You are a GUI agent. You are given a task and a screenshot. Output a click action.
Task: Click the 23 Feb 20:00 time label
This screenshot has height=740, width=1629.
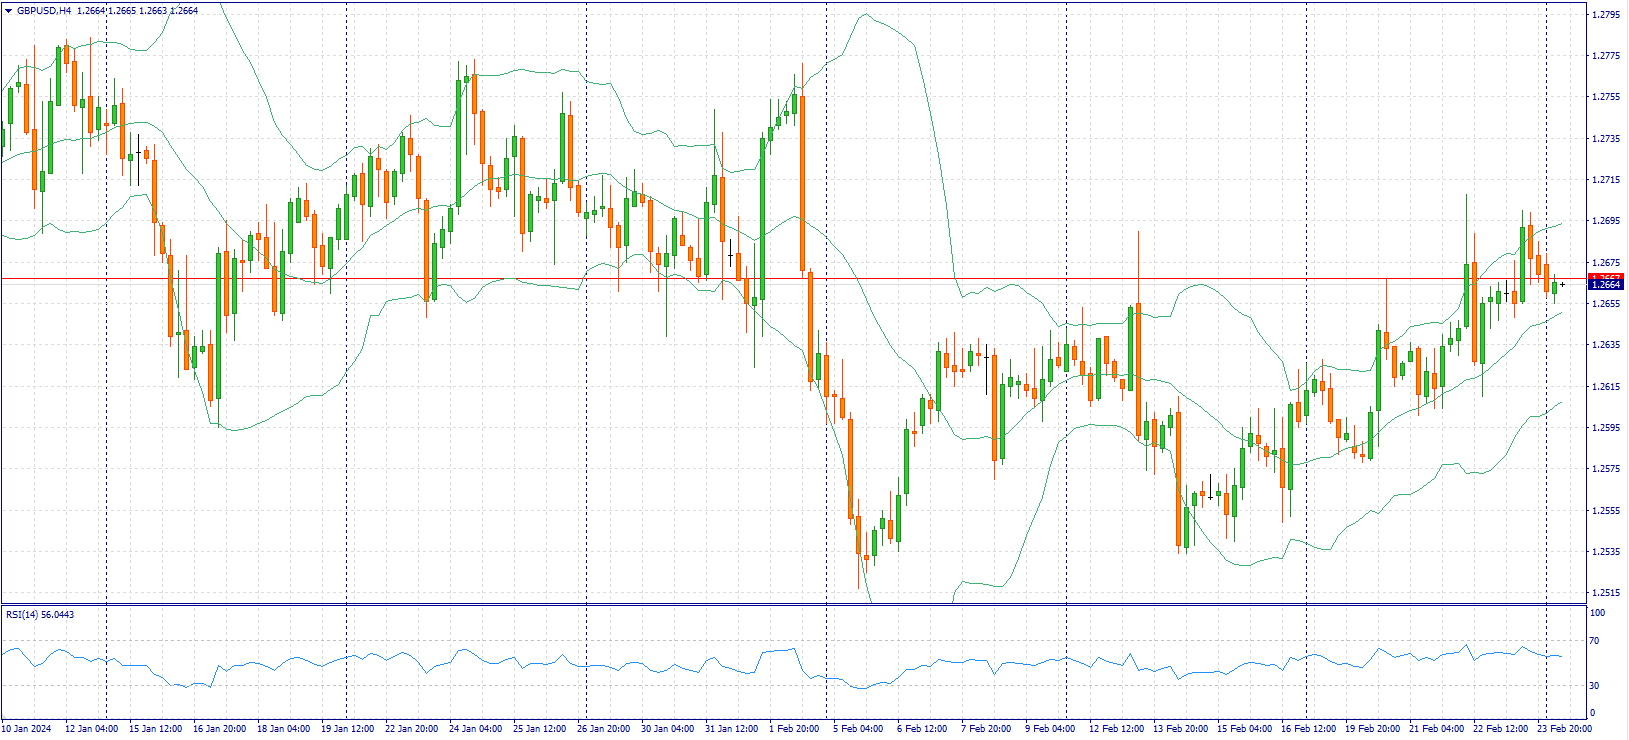pyautogui.click(x=1563, y=729)
